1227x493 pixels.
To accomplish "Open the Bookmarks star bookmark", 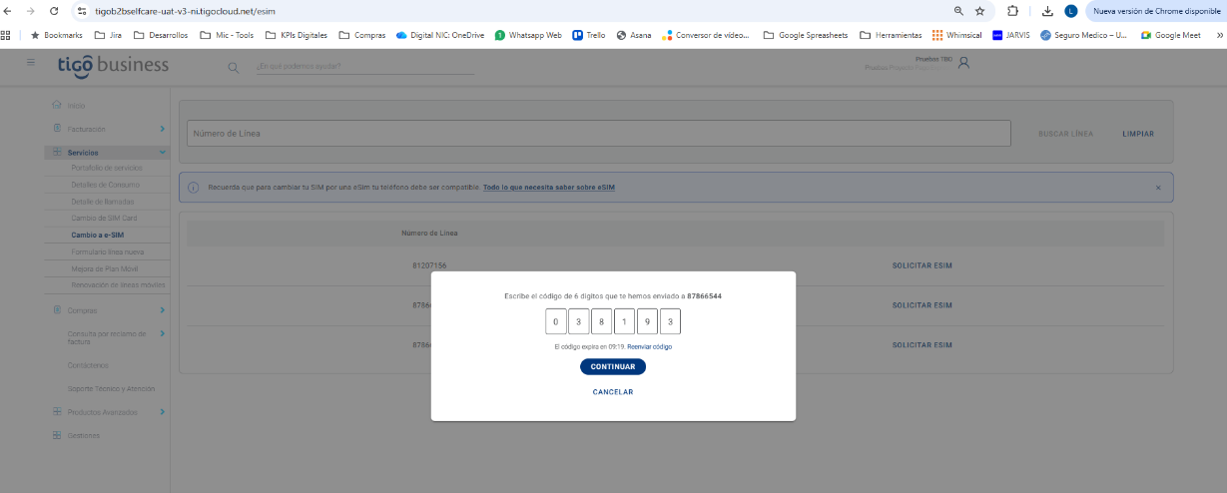I will pyautogui.click(x=57, y=35).
